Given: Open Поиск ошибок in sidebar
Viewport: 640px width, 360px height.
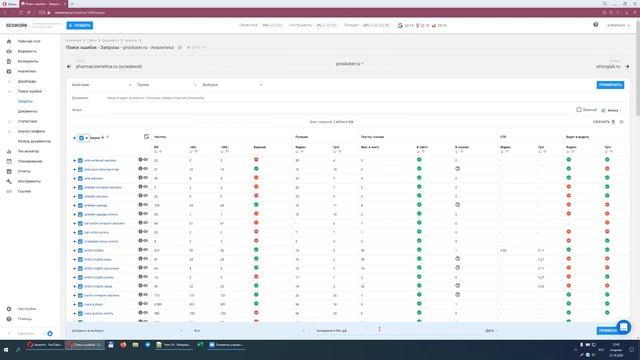Looking at the screenshot, I should point(30,91).
